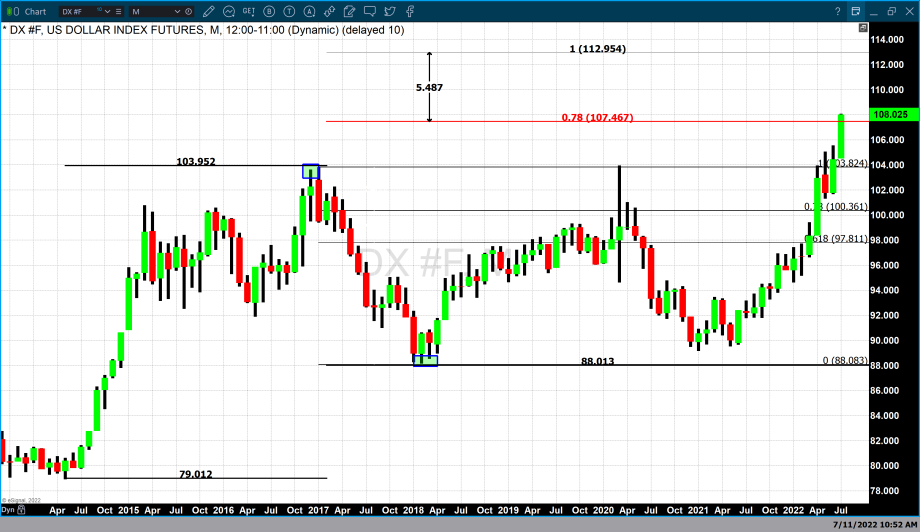Open the edit note icon
920x532 pixels.
coord(349,11)
